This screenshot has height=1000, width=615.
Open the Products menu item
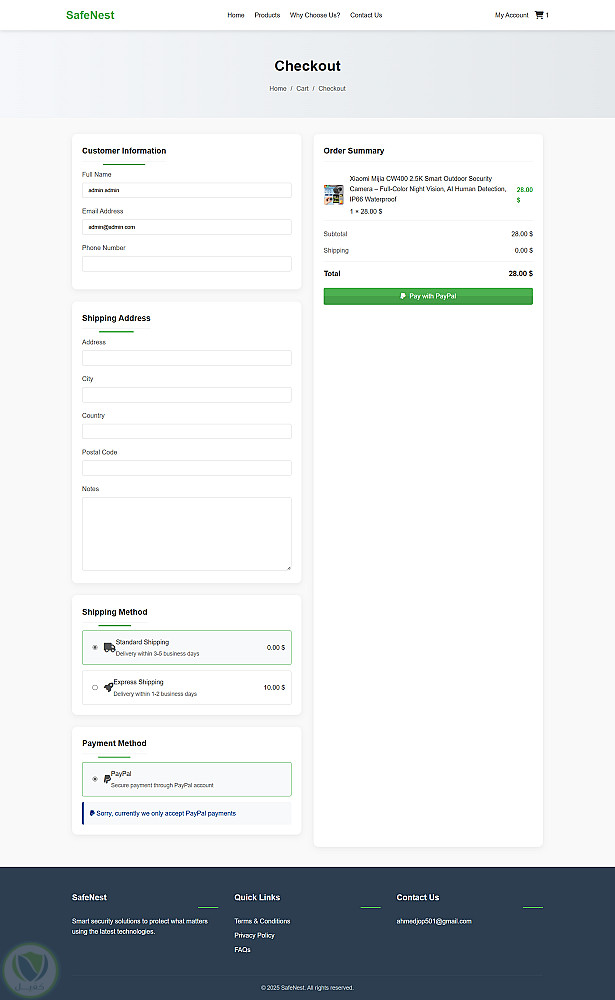pyautogui.click(x=267, y=15)
